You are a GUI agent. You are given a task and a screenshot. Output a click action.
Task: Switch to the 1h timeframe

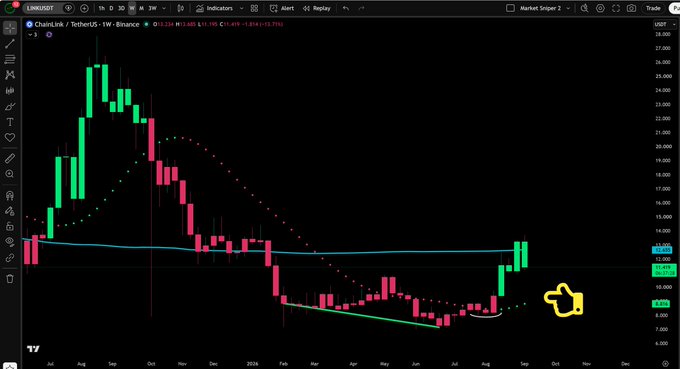pyautogui.click(x=101, y=8)
